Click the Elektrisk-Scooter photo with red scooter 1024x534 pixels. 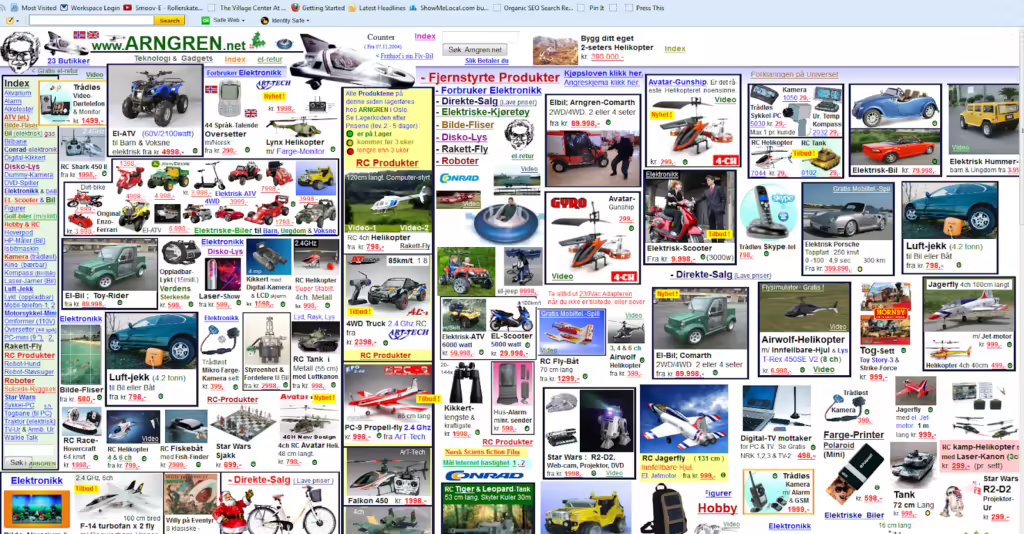pos(689,209)
